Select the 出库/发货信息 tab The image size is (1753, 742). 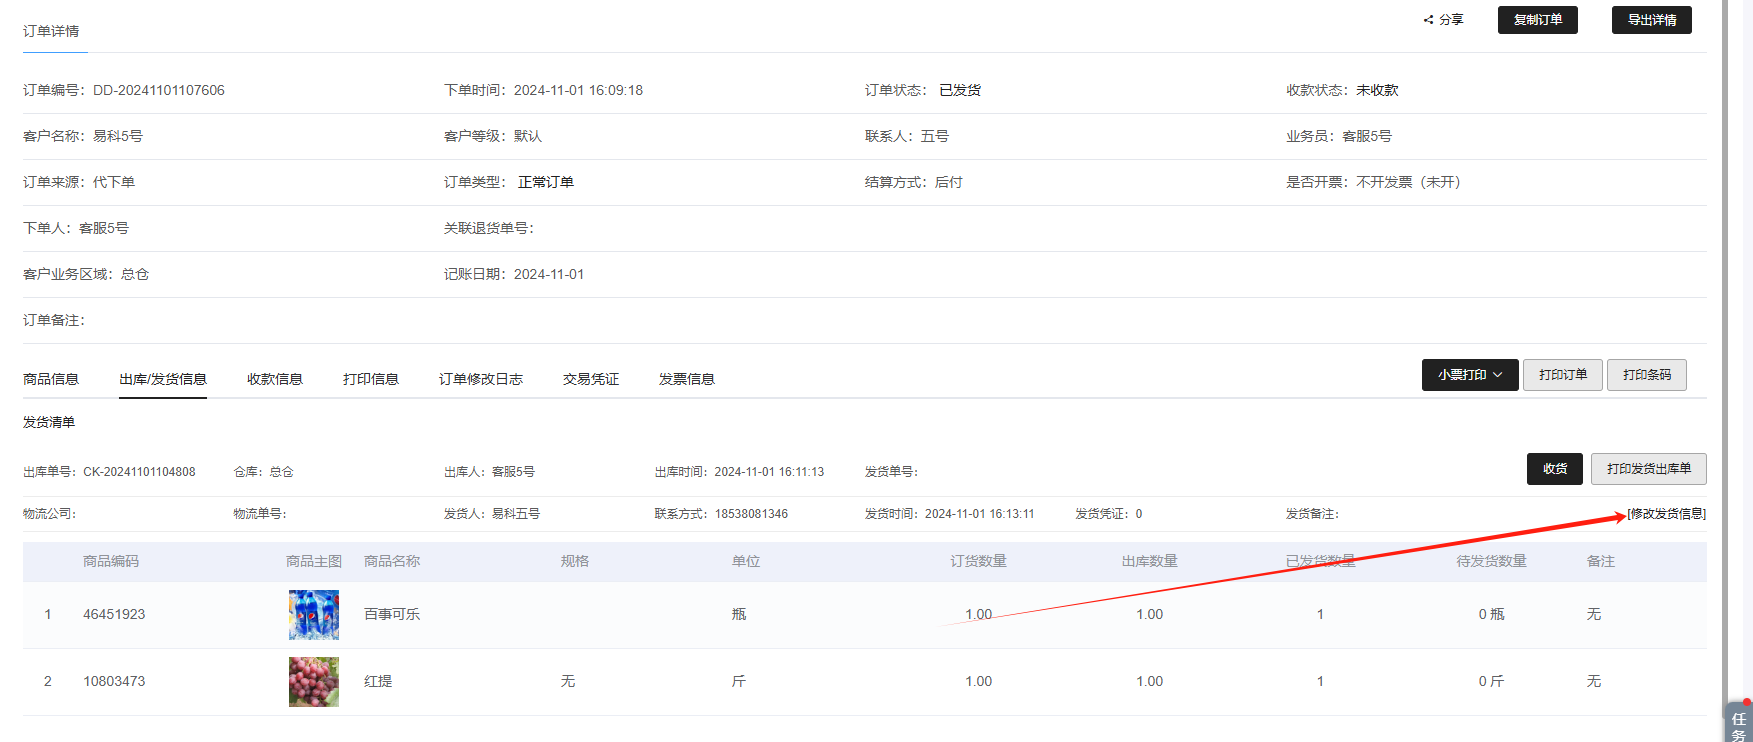(x=163, y=379)
